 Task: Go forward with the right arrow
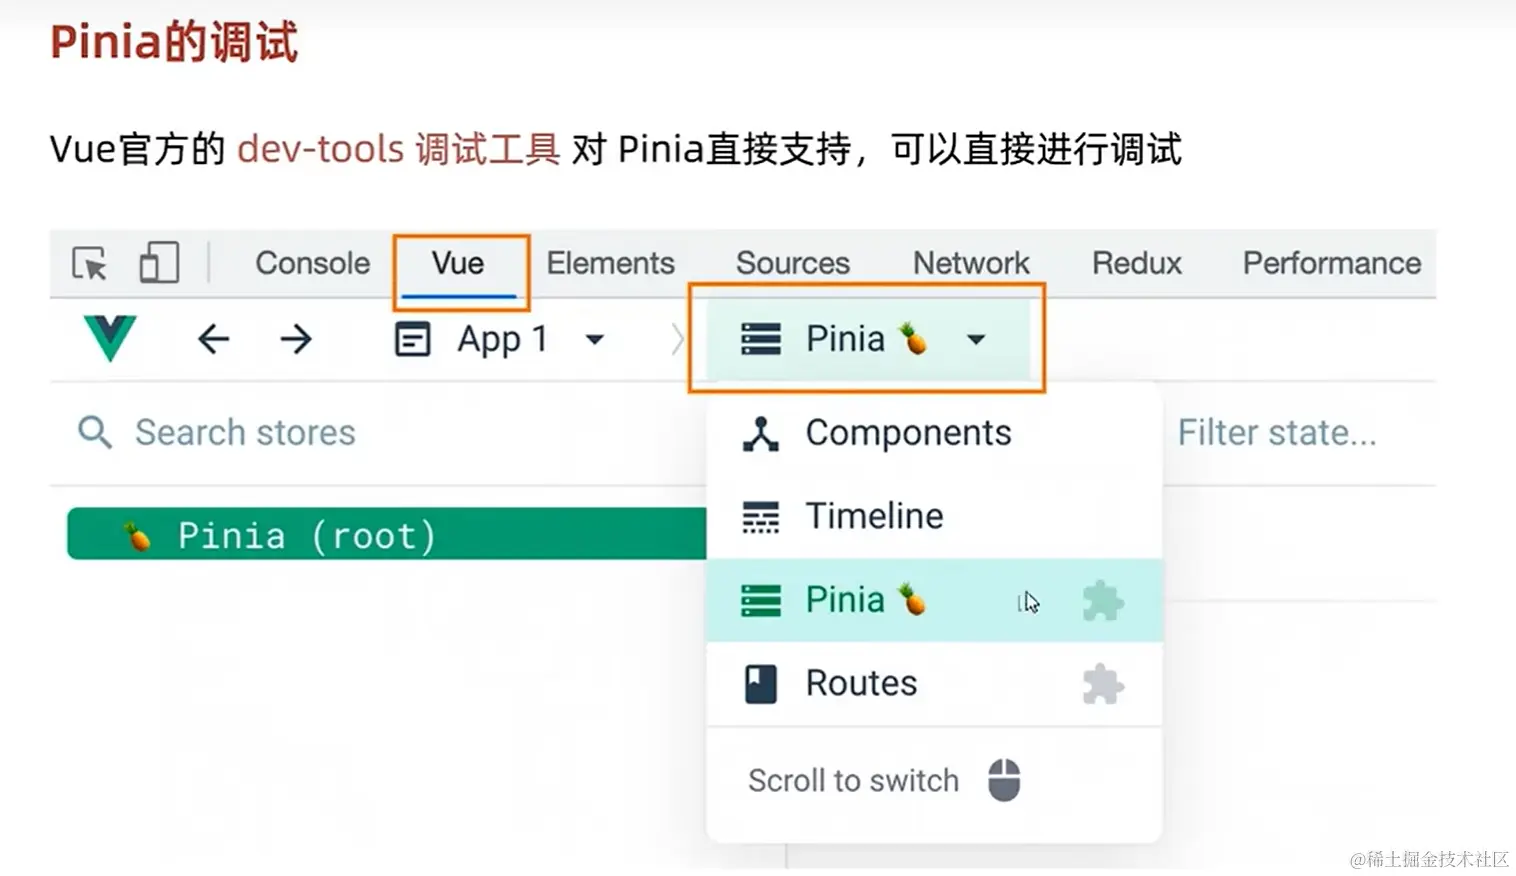296,339
